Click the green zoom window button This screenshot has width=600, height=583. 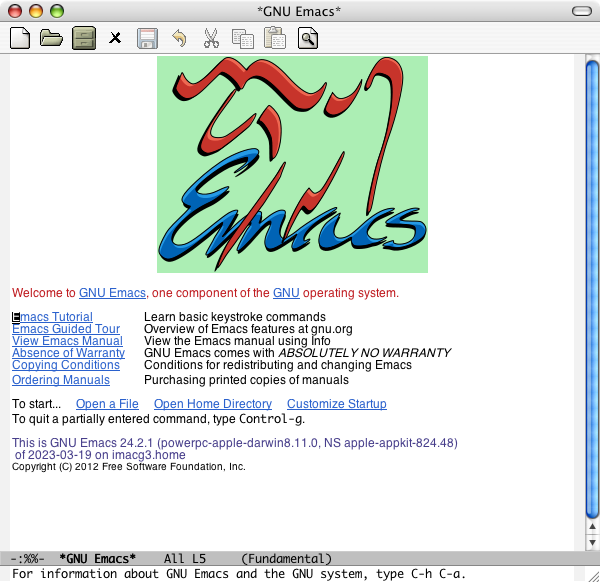[x=57, y=11]
